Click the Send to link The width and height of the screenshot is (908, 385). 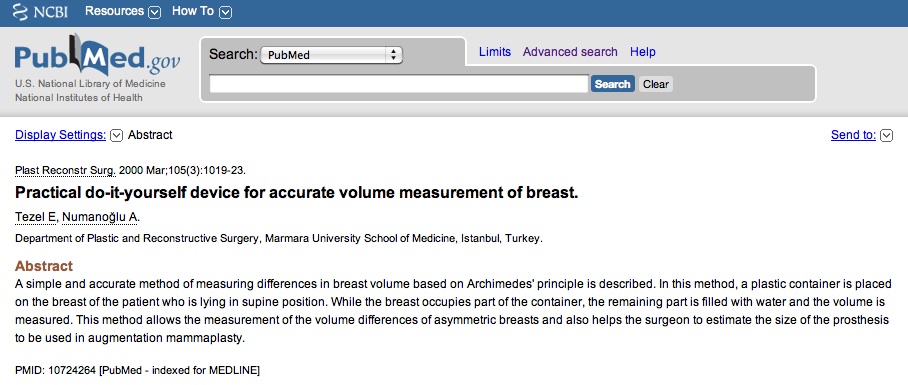(x=853, y=135)
